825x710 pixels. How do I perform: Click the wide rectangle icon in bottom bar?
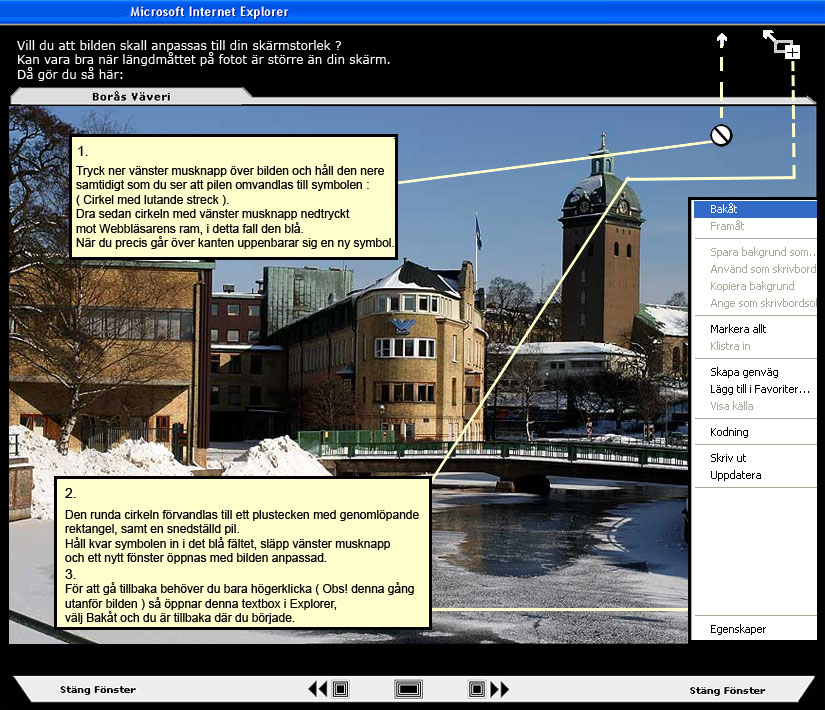(x=408, y=689)
